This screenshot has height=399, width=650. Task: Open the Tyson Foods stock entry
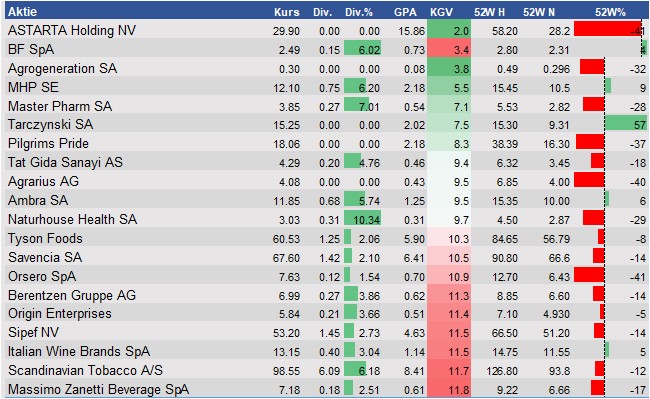click(45, 238)
